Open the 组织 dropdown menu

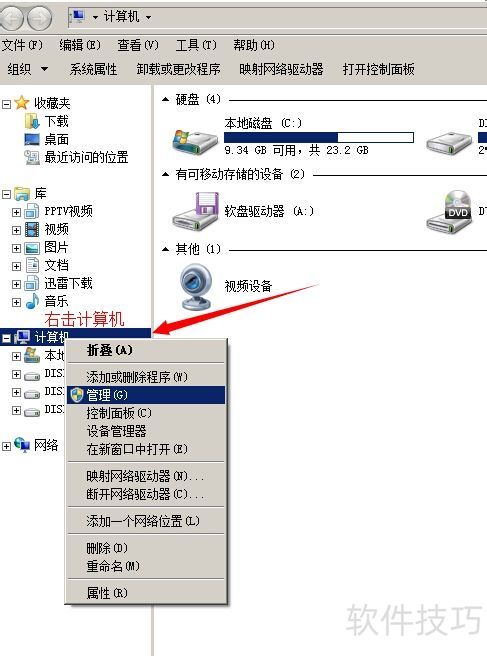(x=28, y=69)
